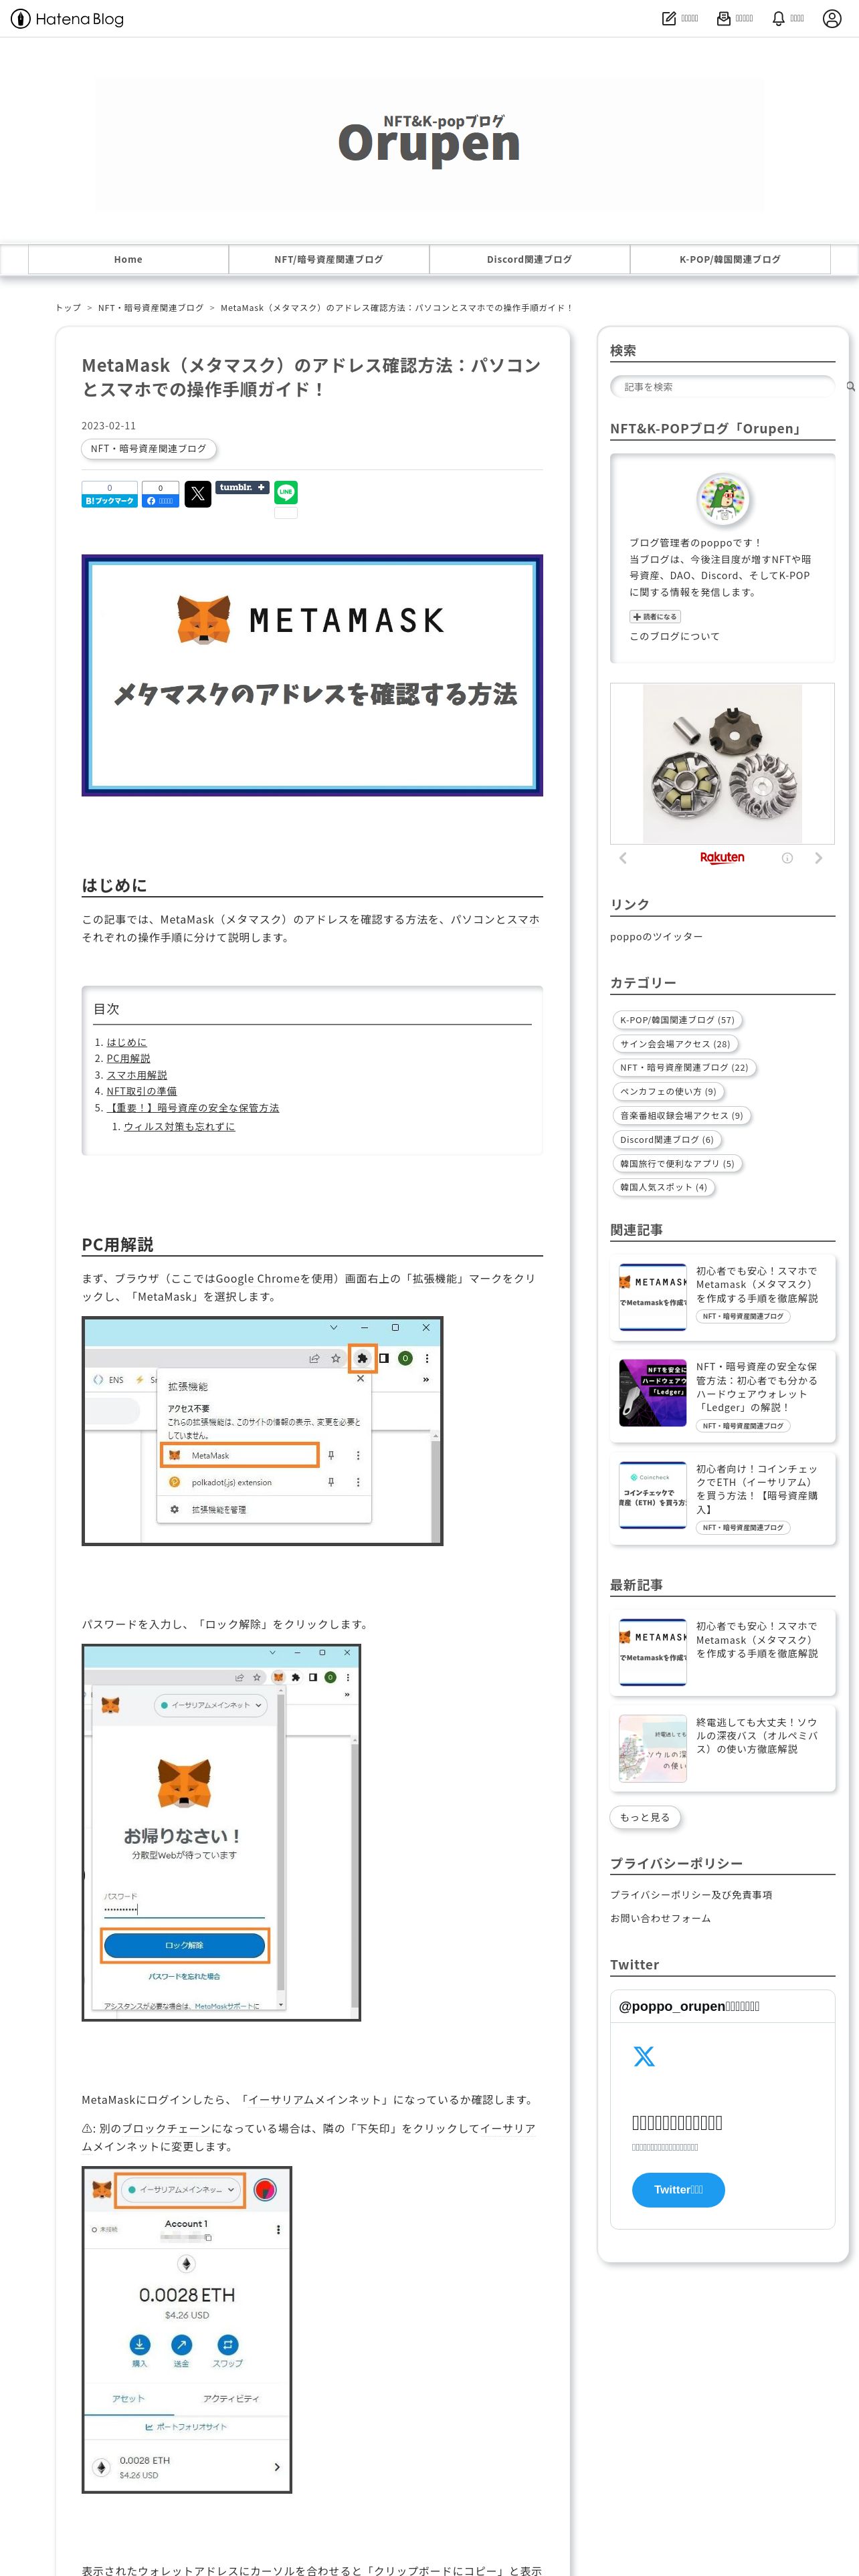Click the Chrome extensions menu screenshot
This screenshot has height=2576, width=859.
(x=262, y=1431)
